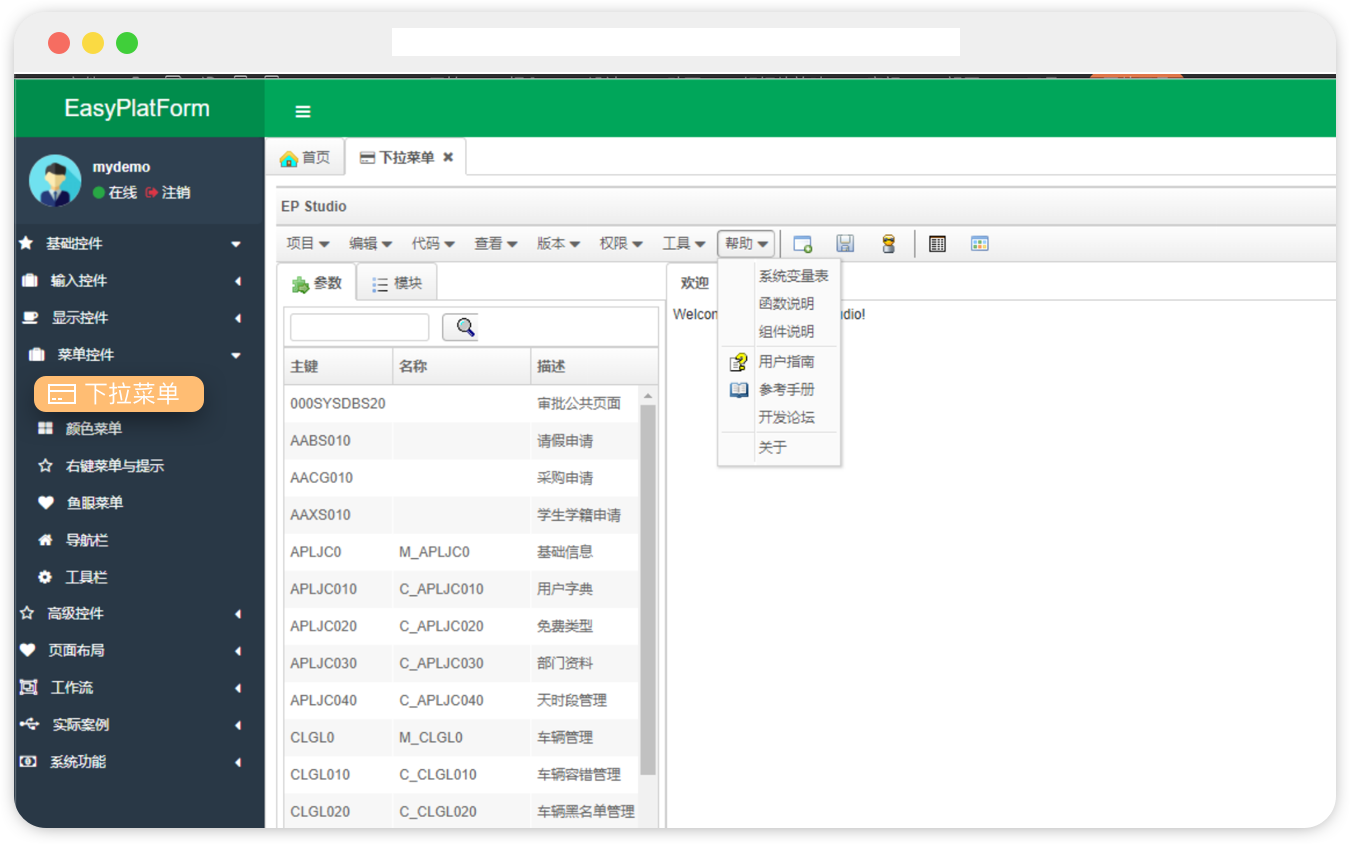Open the 权限 dropdown menu
Viewport: 1350px width, 844px height.
621,244
